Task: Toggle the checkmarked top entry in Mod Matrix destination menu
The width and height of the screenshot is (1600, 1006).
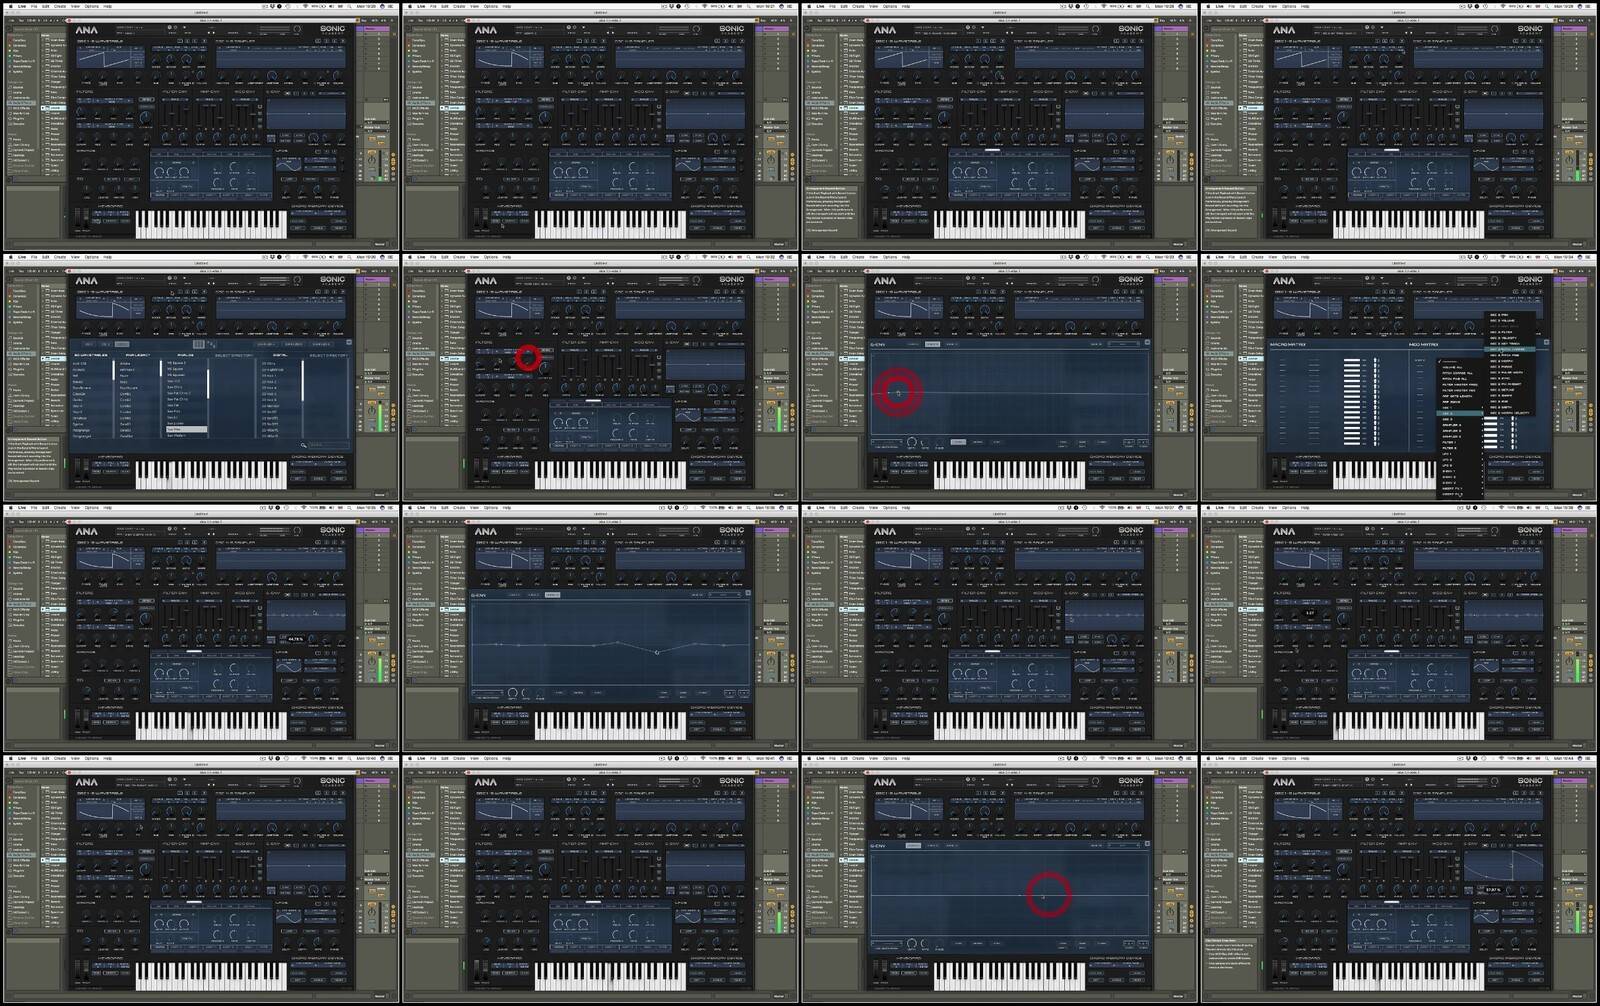Action: [x=1450, y=361]
